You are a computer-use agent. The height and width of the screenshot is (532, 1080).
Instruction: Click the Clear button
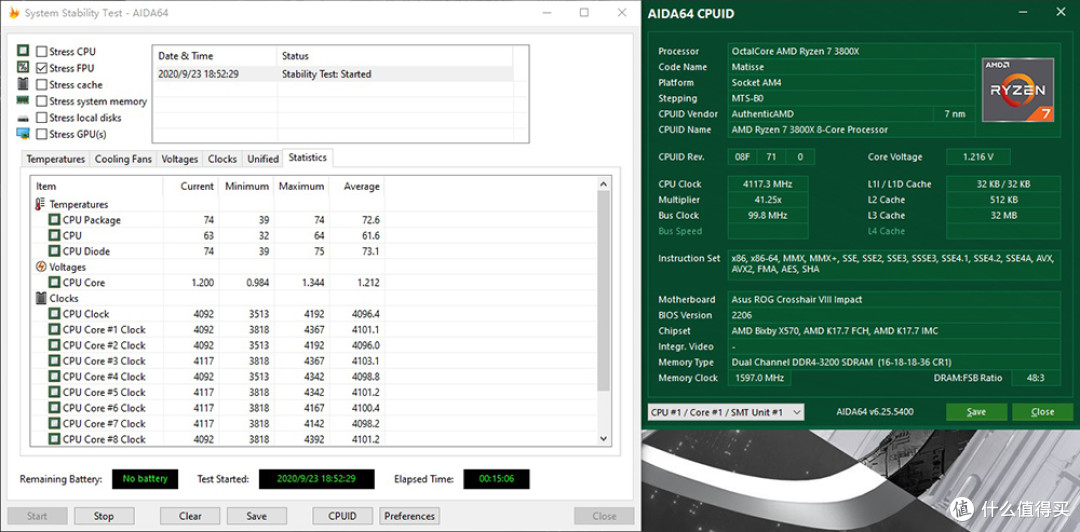(190, 516)
